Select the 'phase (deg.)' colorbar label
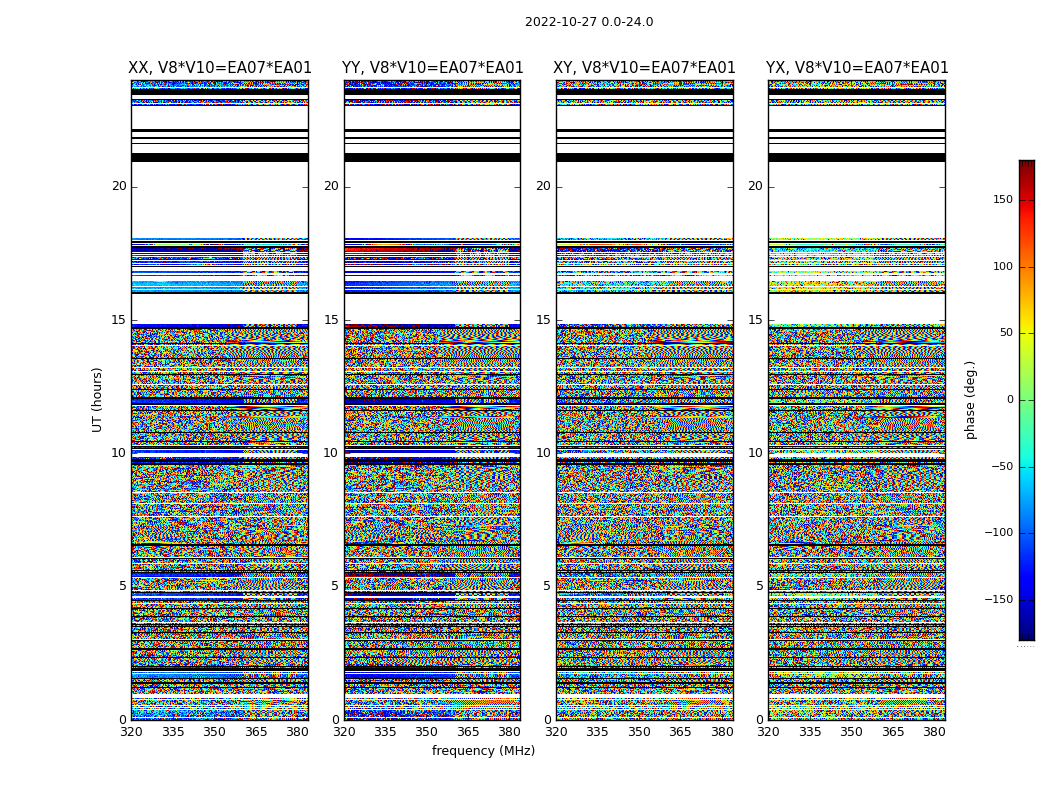The height and width of the screenshot is (800, 1050). 970,400
